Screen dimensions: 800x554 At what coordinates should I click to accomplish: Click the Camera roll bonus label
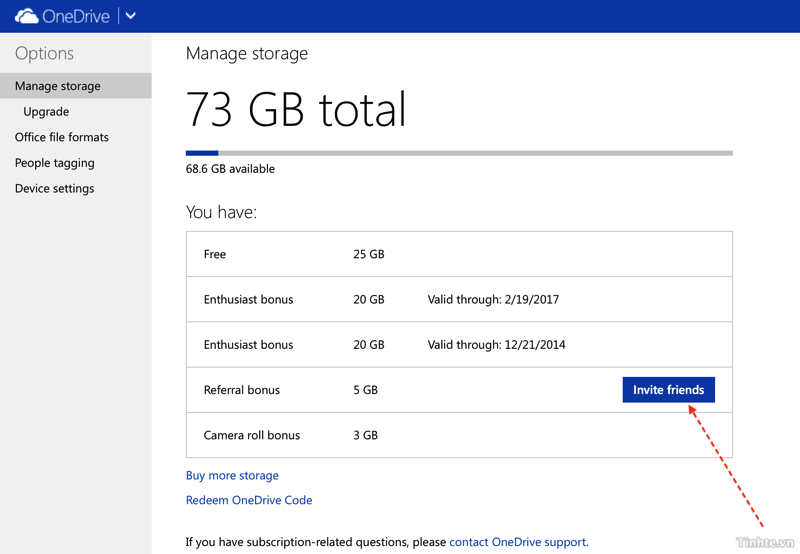point(252,435)
